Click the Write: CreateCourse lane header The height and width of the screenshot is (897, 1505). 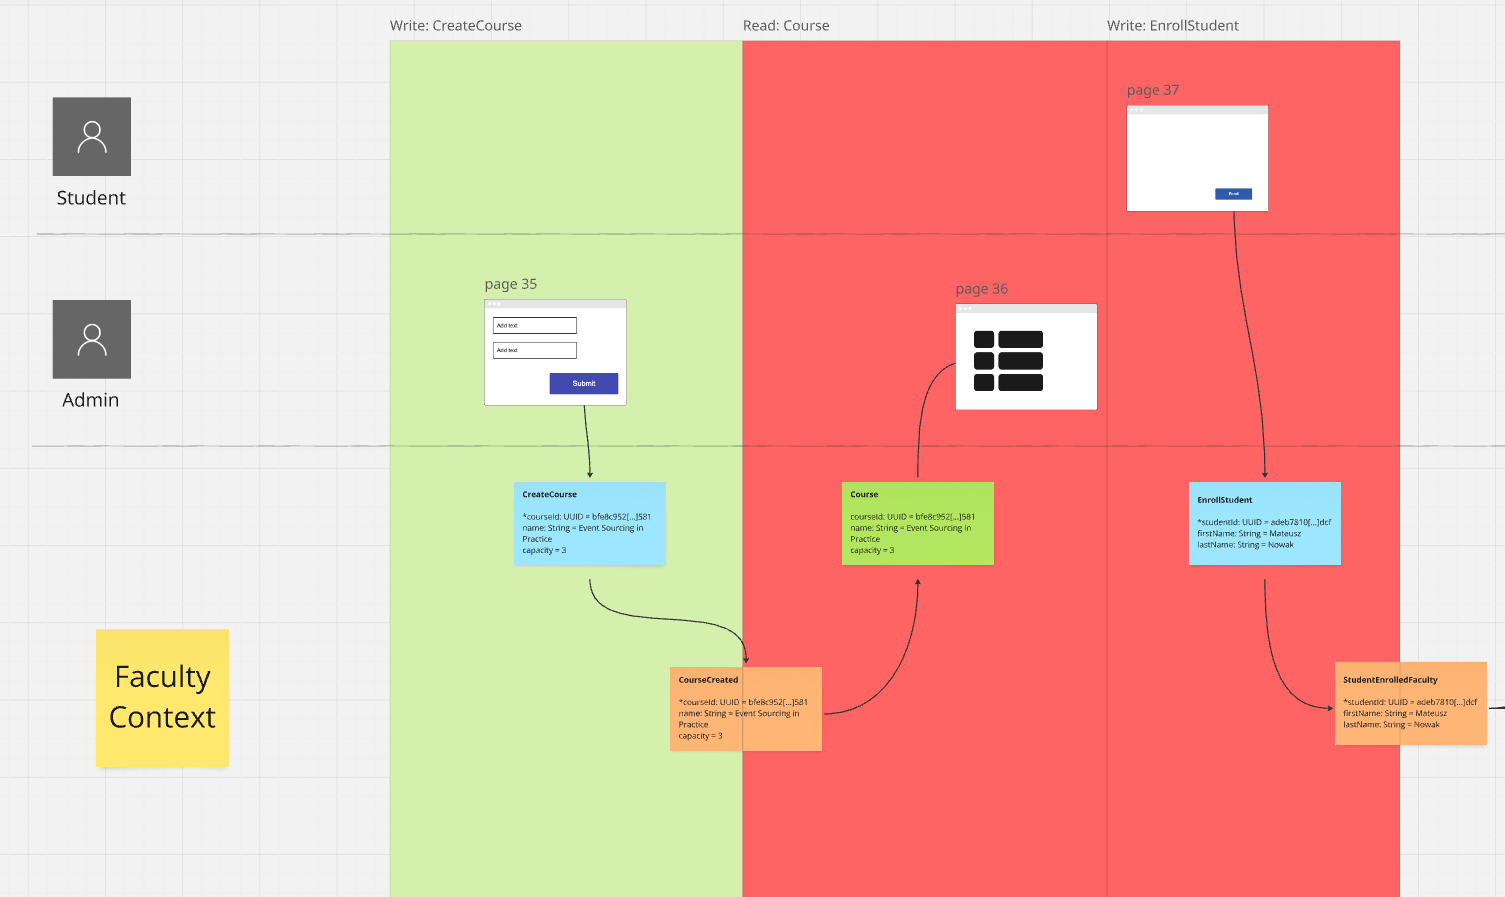(456, 25)
